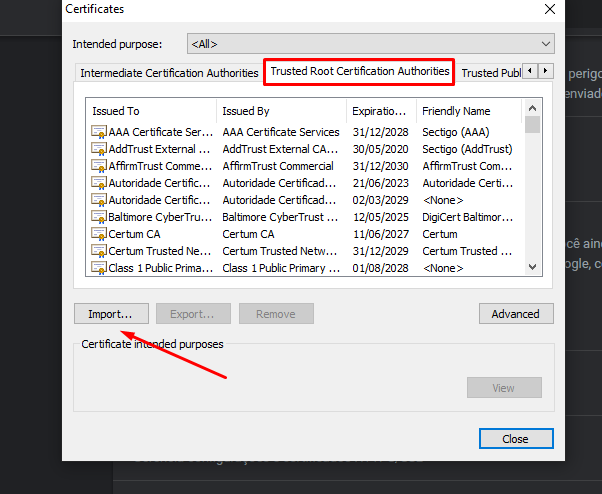Click the certificate list scrollbar thumb

(532, 125)
